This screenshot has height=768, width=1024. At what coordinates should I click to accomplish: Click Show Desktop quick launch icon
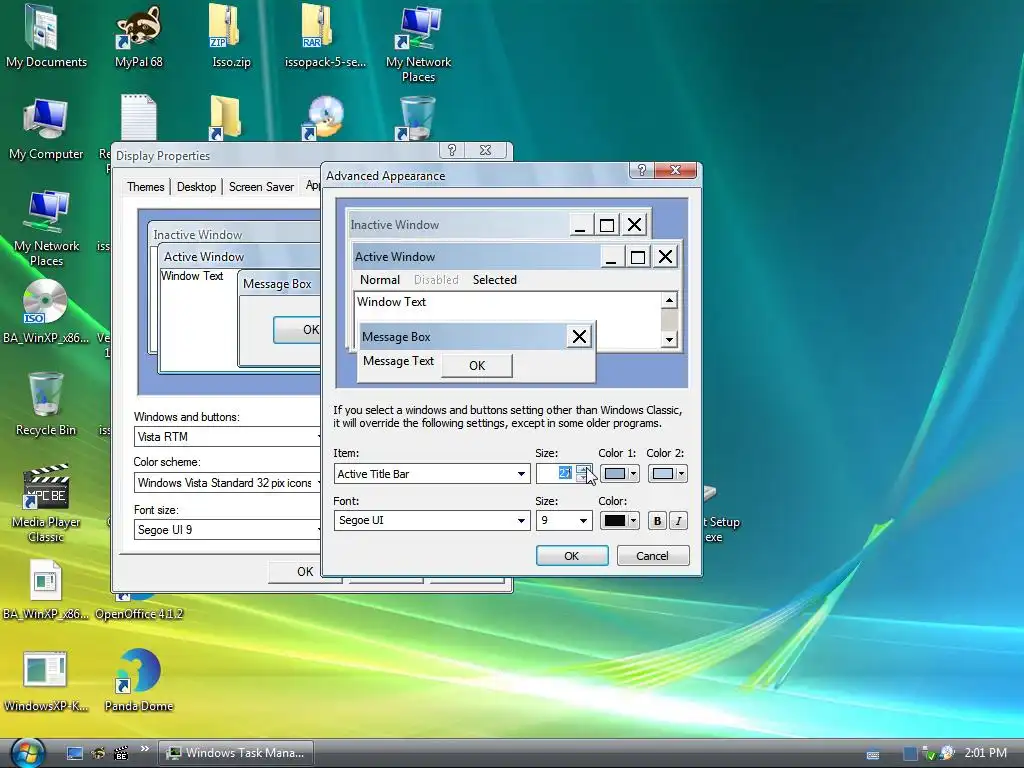pos(75,753)
